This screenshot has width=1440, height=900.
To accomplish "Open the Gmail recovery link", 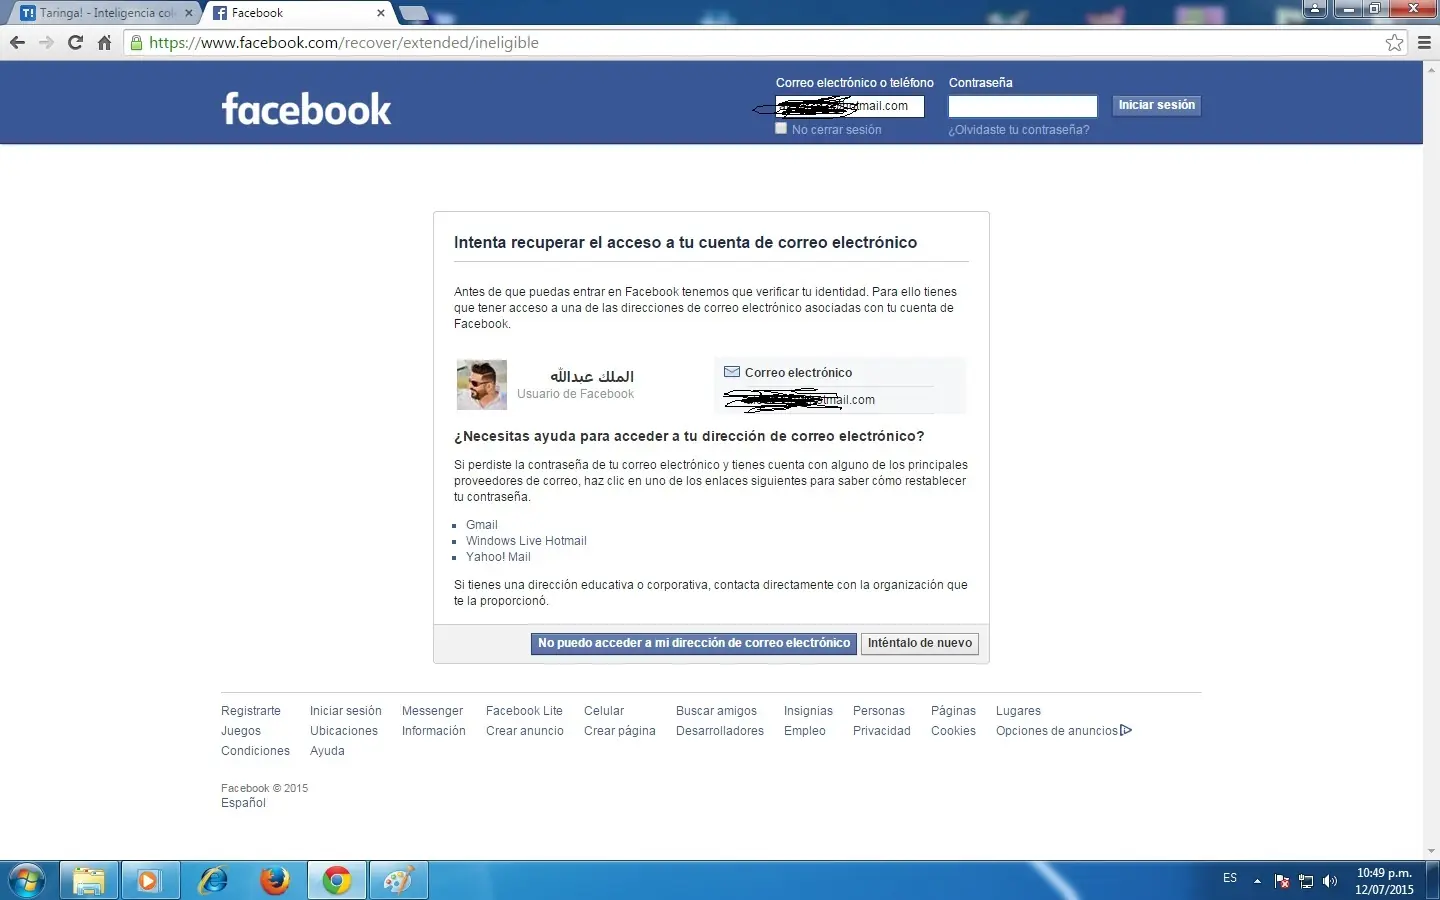I will [482, 525].
